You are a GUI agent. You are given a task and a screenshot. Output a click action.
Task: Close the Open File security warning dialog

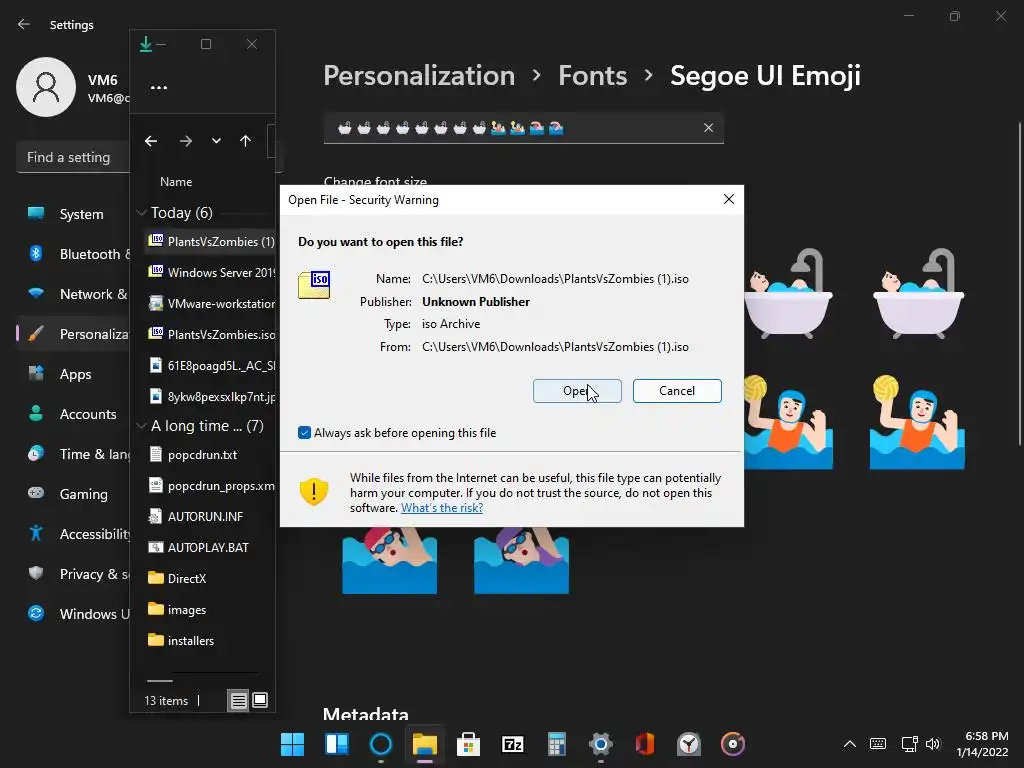click(x=729, y=199)
